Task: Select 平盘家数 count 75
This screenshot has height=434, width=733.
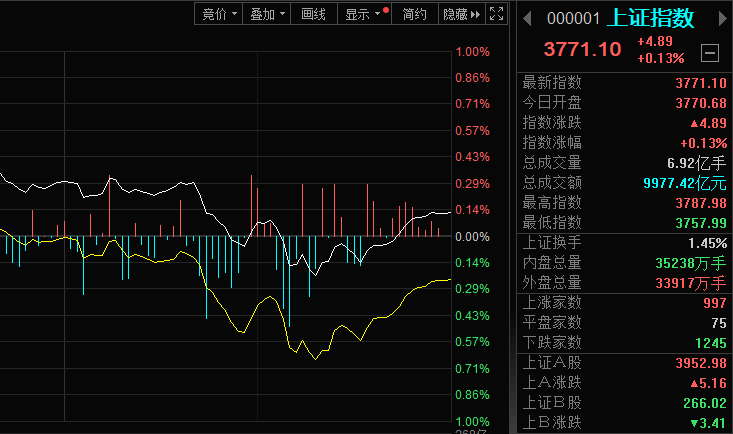Action: point(719,323)
